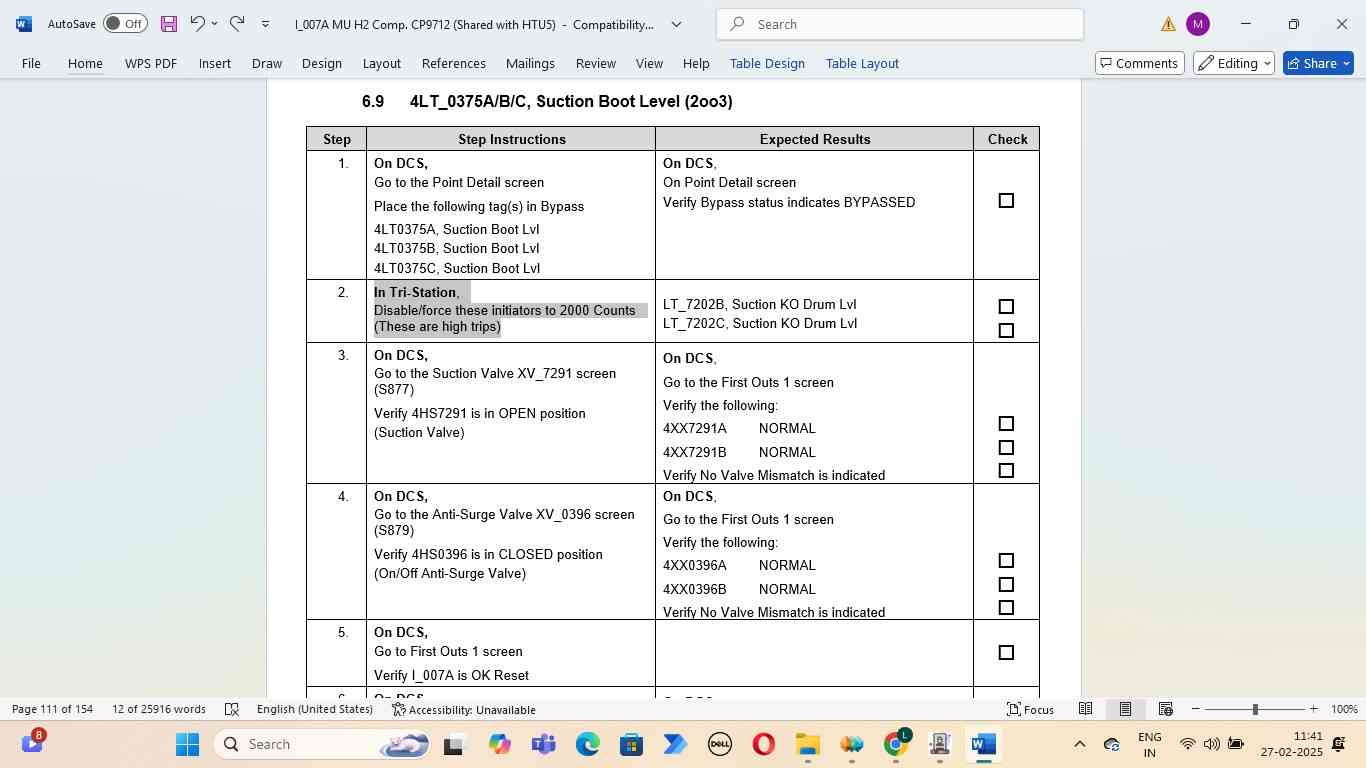The height and width of the screenshot is (768, 1366).
Task: Undo the last action
Action: (x=198, y=23)
